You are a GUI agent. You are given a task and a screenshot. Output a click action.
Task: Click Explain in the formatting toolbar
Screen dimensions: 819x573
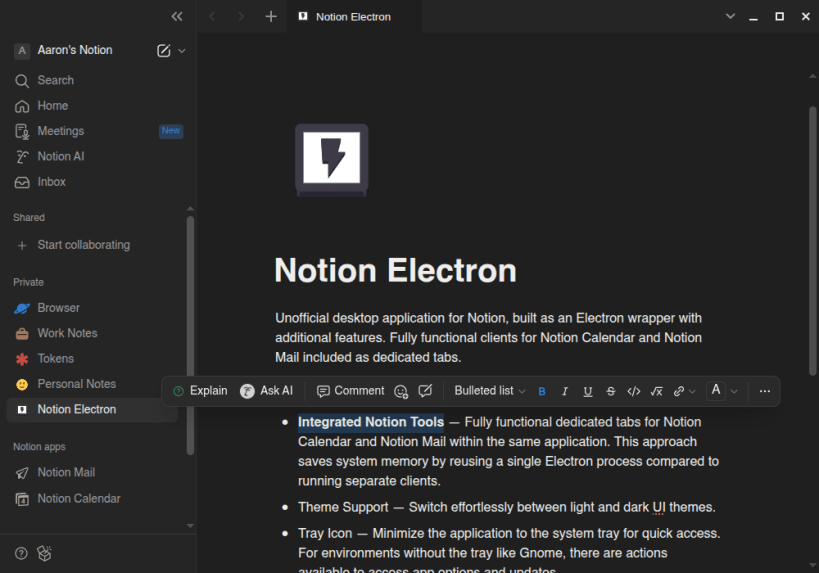pos(201,391)
